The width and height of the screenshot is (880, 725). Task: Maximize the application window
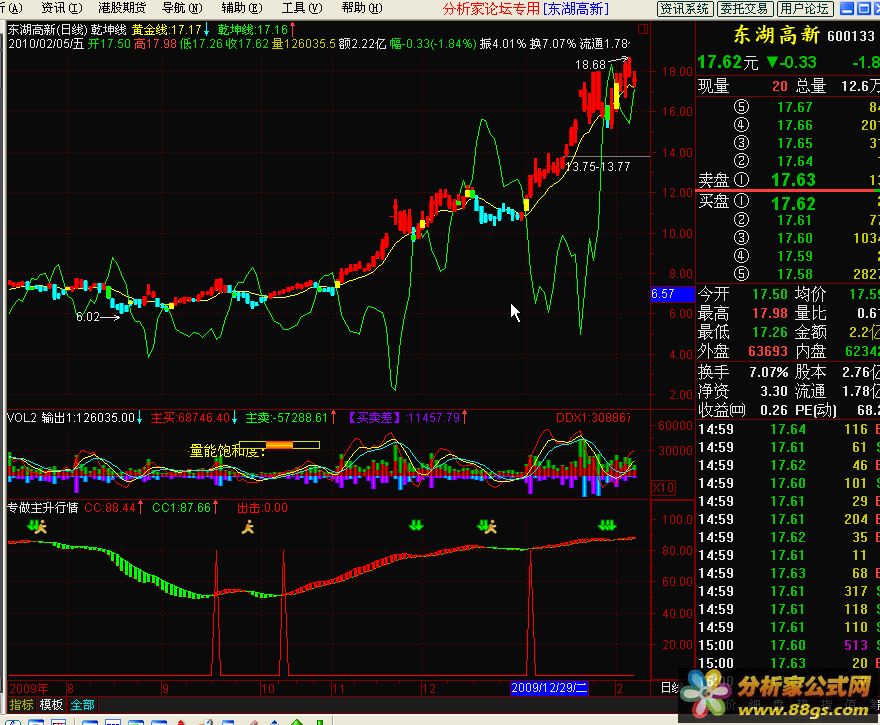864,8
